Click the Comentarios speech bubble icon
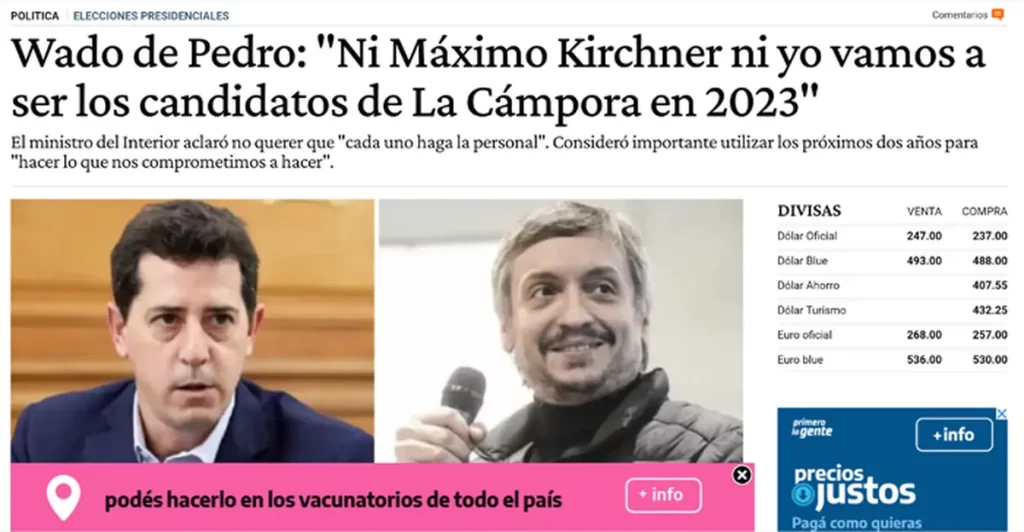Image resolution: width=1024 pixels, height=532 pixels. coord(998,14)
